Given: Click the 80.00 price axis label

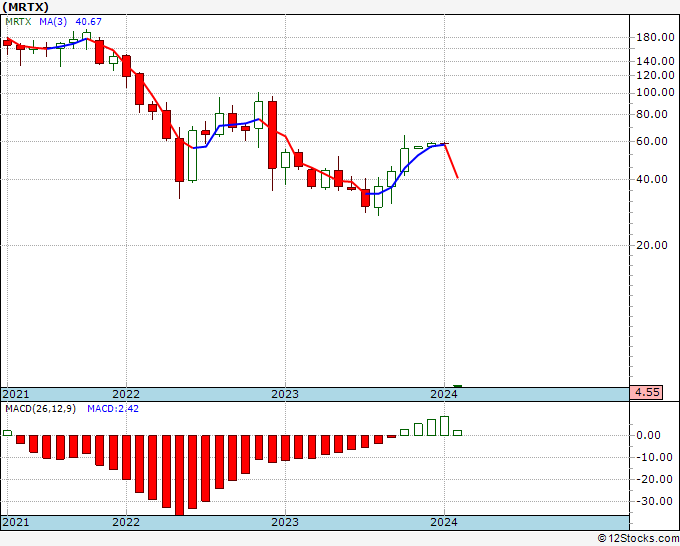Looking at the screenshot, I should 652,114.
